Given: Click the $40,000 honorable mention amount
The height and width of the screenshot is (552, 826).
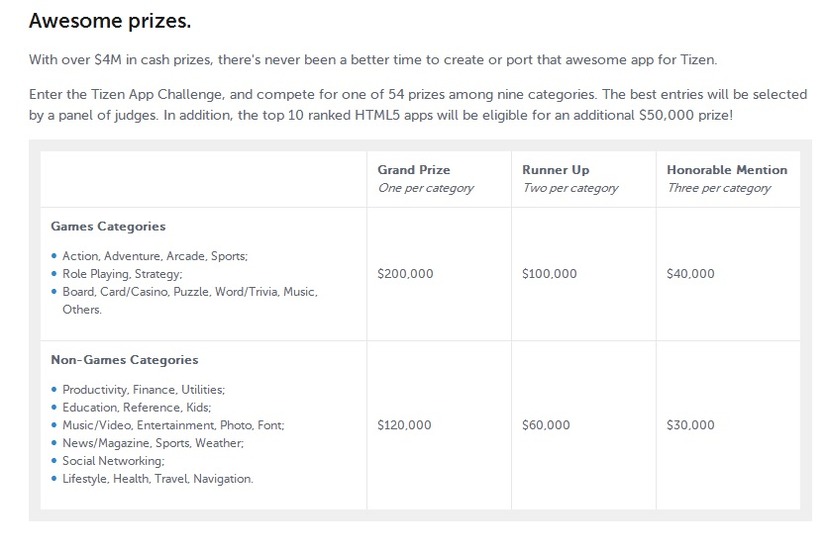Looking at the screenshot, I should click(x=691, y=273).
